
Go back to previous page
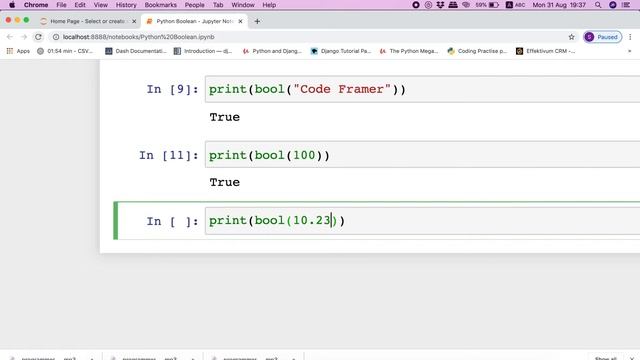tap(10, 37)
